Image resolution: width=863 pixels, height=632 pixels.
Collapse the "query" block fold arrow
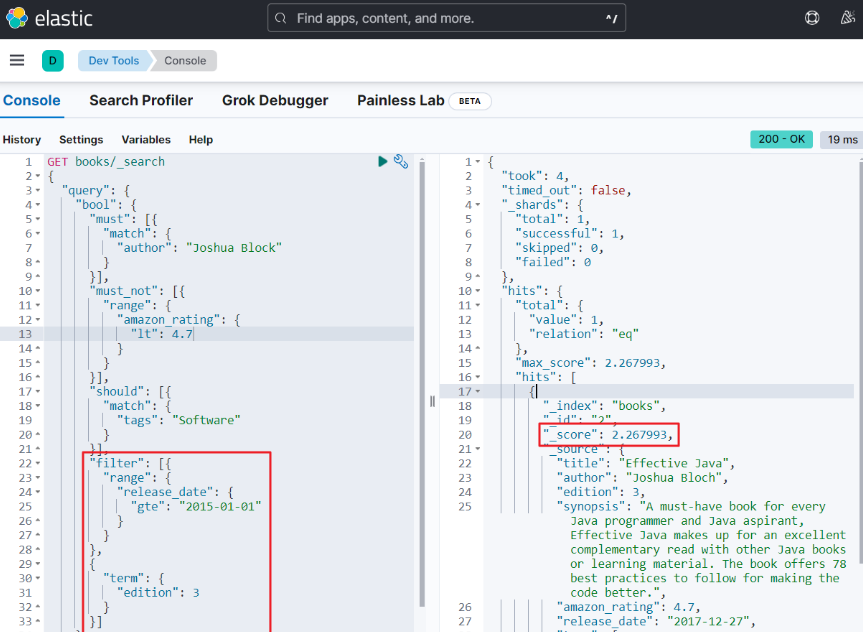point(38,190)
